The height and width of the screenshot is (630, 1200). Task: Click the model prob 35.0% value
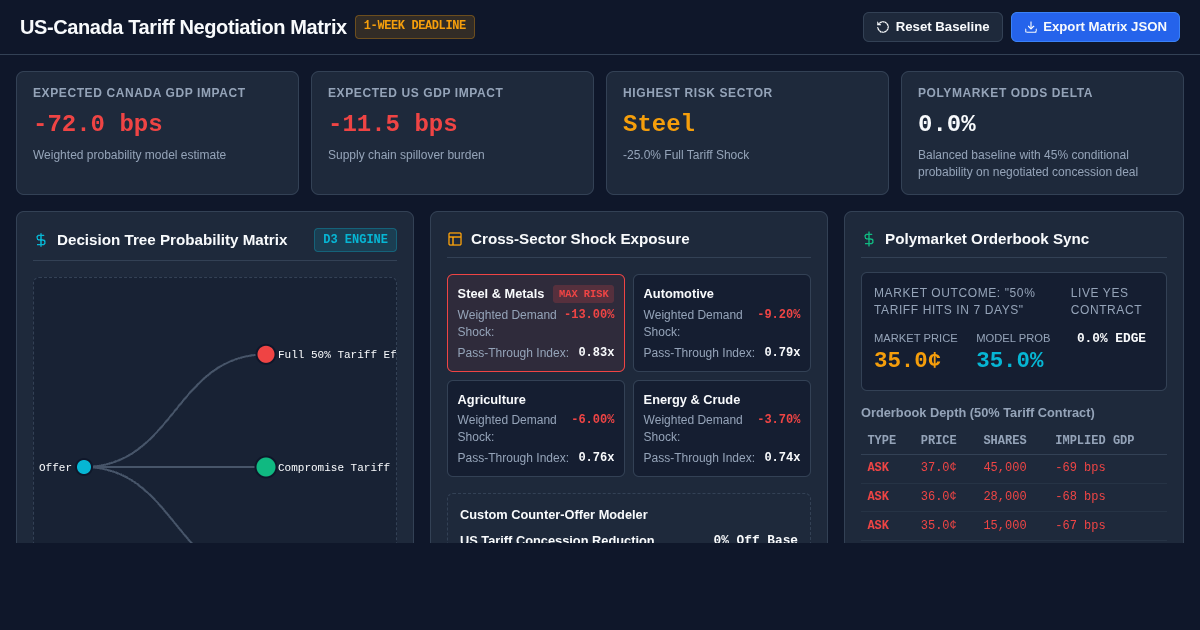1010,361
